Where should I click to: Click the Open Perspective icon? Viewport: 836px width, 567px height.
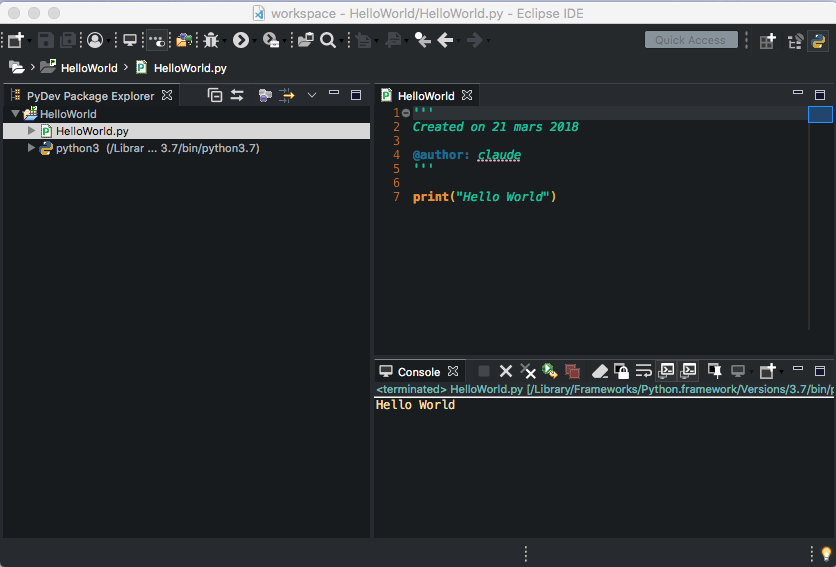(767, 41)
